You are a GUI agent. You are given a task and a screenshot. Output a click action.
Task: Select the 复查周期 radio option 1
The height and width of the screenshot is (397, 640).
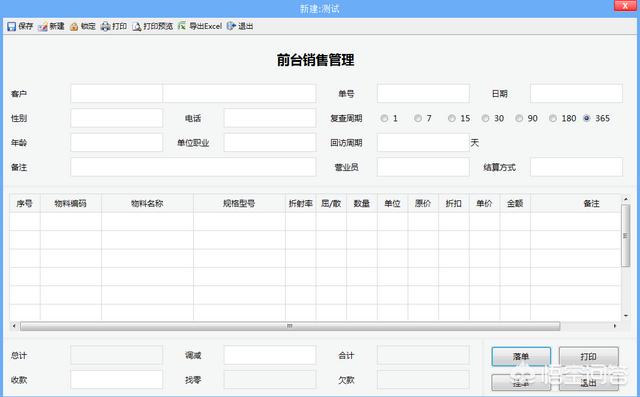(384, 118)
